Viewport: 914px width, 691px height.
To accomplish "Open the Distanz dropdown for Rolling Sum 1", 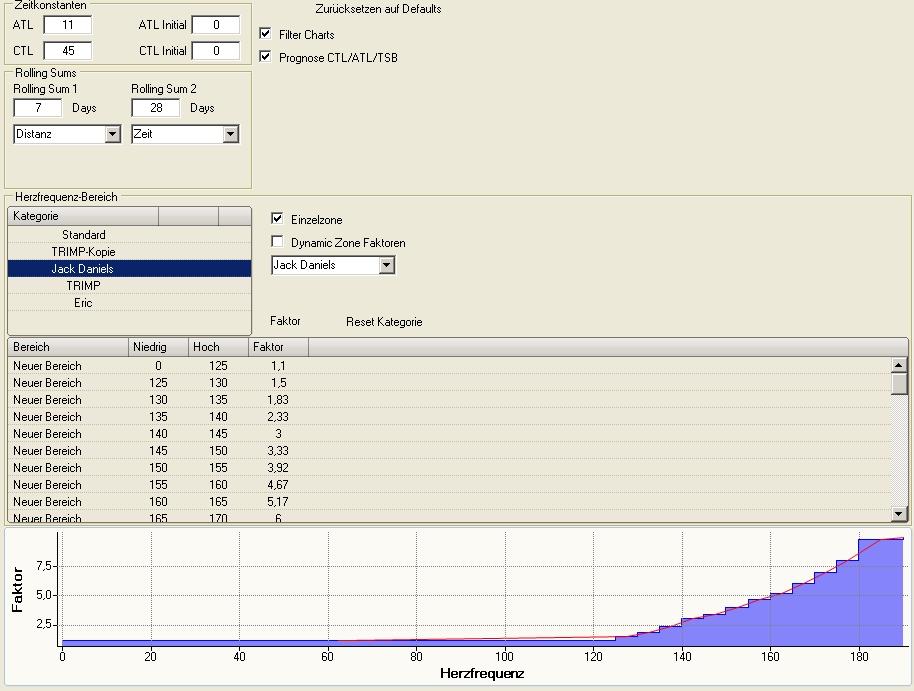I will pos(113,134).
